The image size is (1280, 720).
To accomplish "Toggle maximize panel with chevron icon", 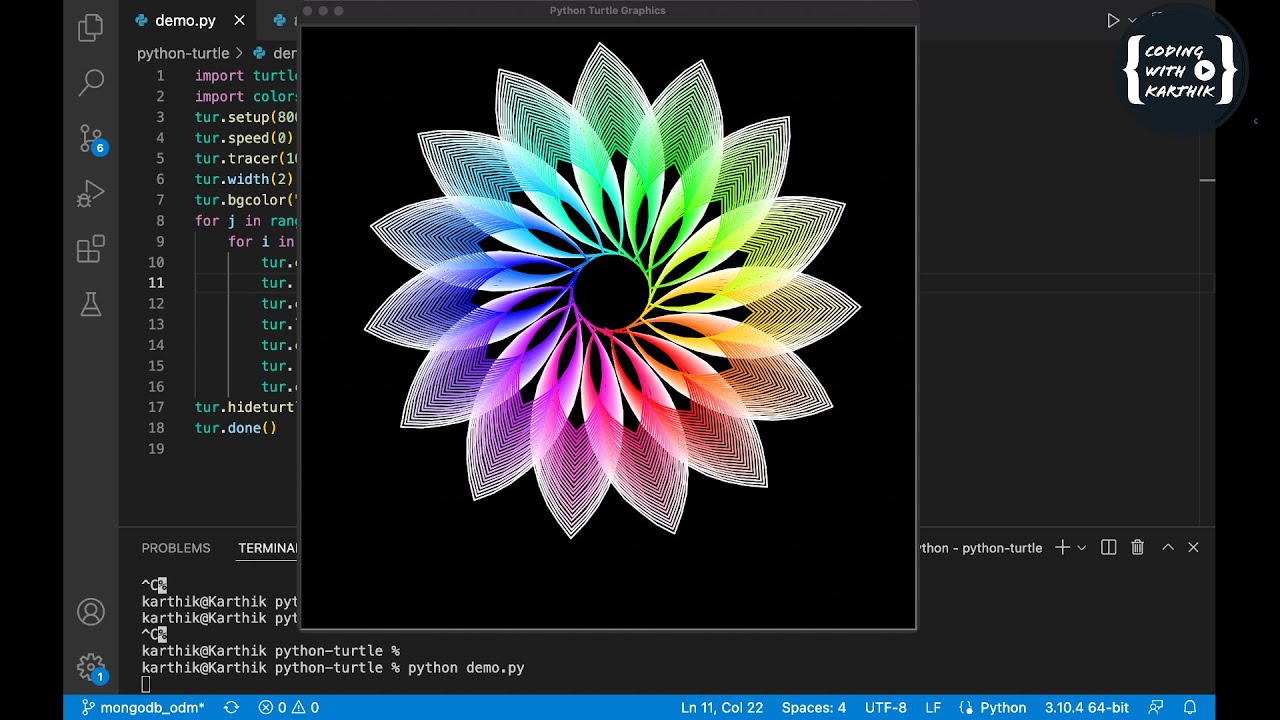I will click(x=1167, y=547).
